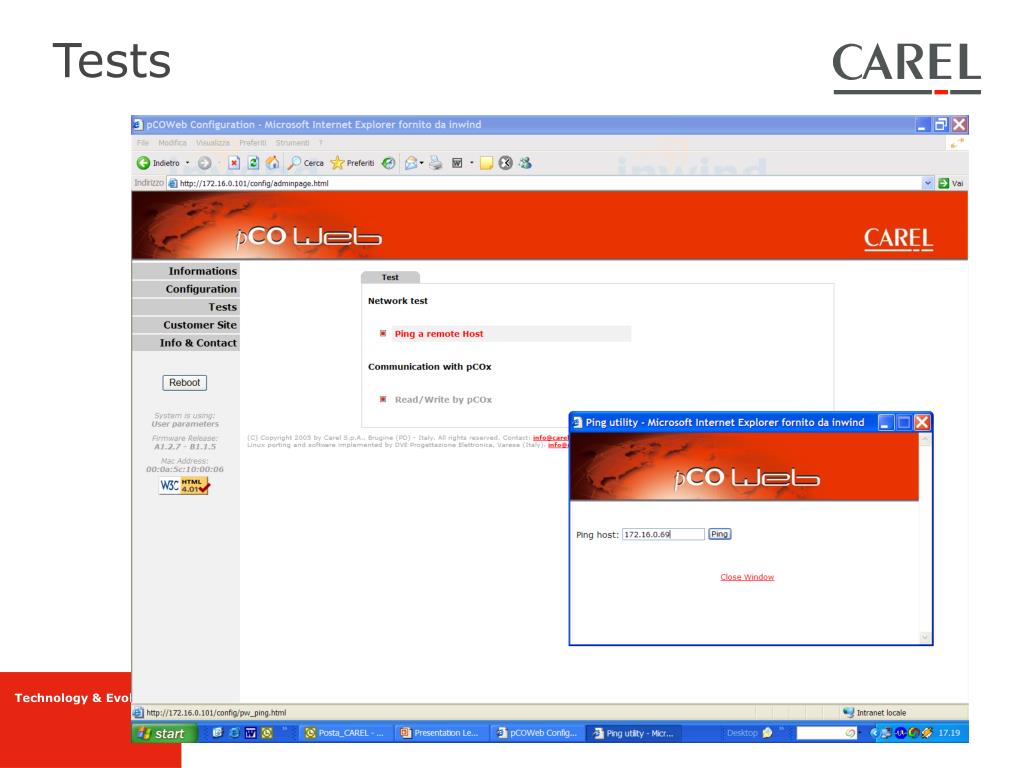The width and height of the screenshot is (1024, 768).
Task: Click the bullet icon beside Read/Write by pCOx
Action: point(383,399)
